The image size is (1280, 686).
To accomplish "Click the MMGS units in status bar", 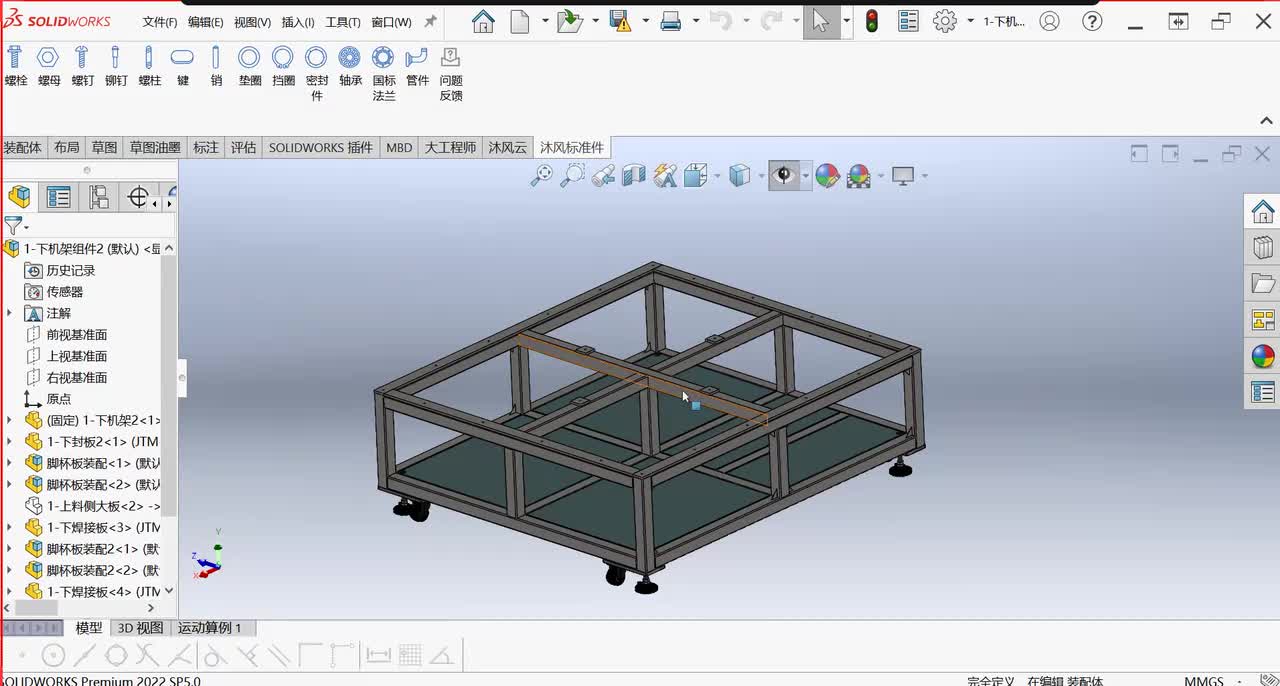I will tap(1204, 681).
